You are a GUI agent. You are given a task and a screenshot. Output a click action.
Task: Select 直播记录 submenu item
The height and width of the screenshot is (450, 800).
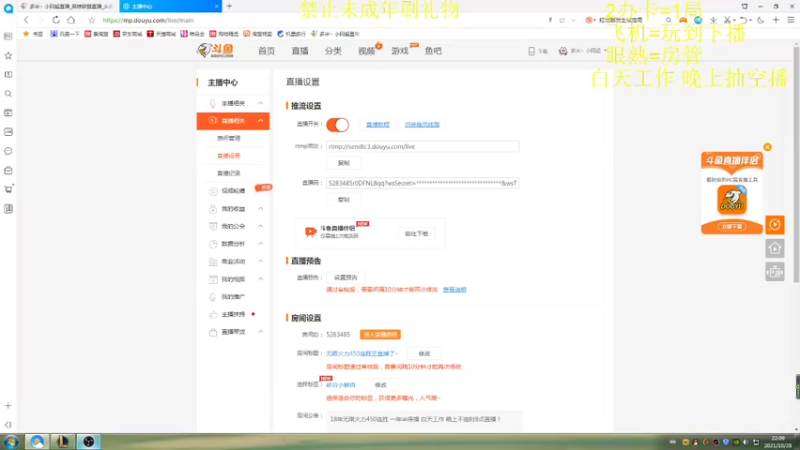[229, 173]
